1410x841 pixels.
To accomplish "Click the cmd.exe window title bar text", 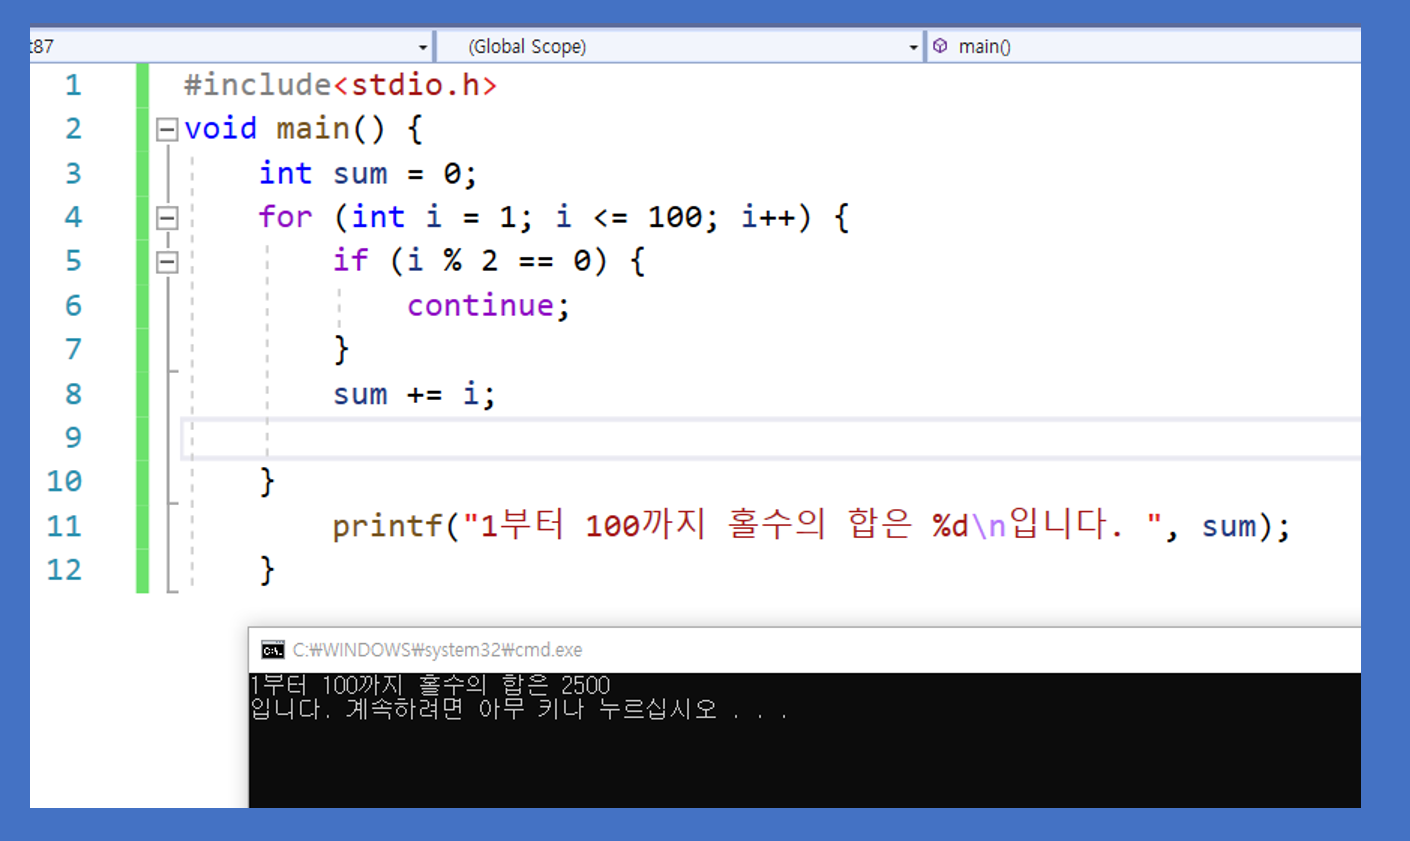I will tap(437, 650).
